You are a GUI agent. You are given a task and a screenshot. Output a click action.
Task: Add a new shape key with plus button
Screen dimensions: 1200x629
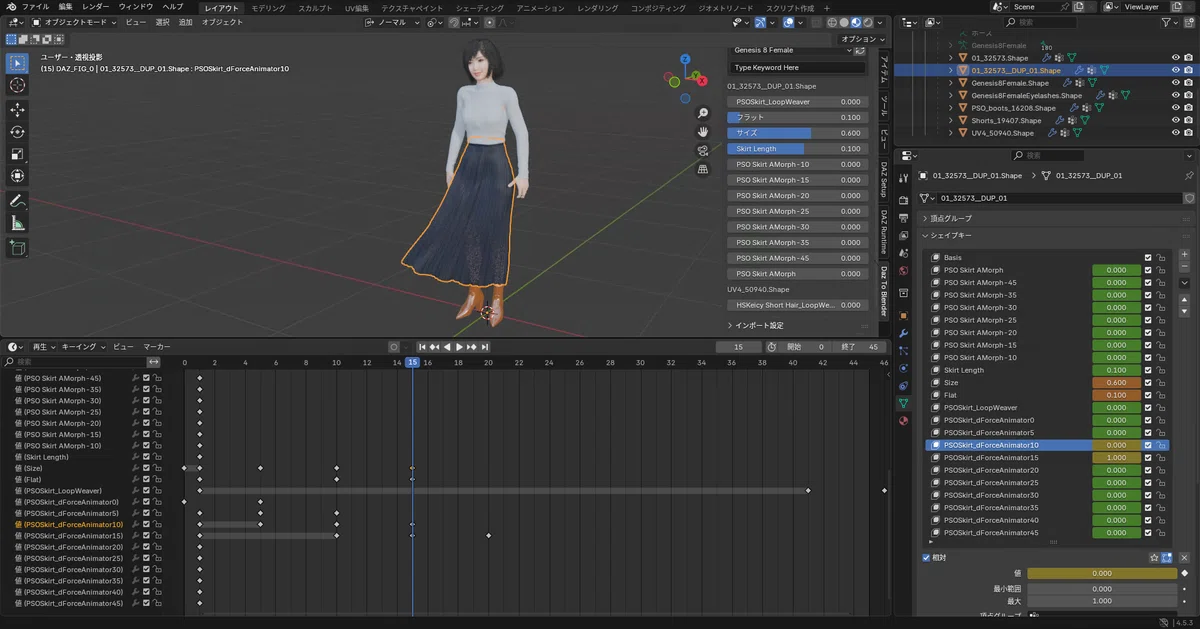pyautogui.click(x=1185, y=257)
